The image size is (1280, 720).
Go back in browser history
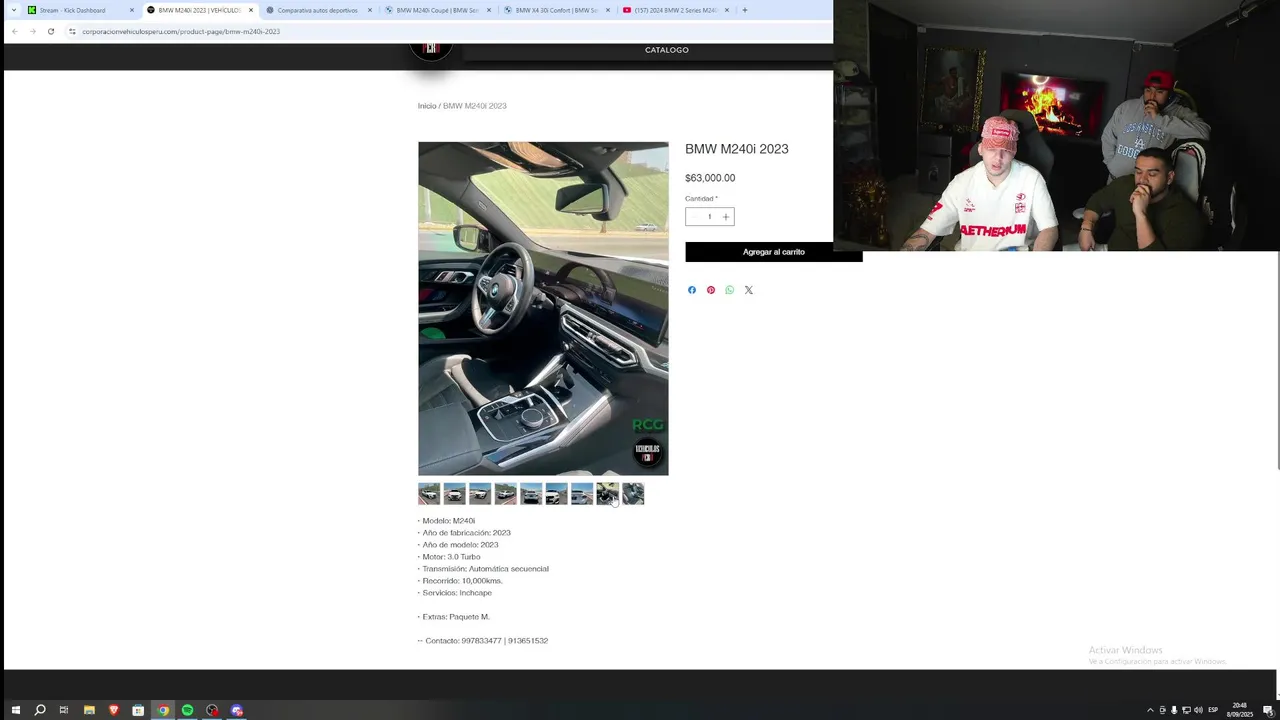click(x=14, y=31)
